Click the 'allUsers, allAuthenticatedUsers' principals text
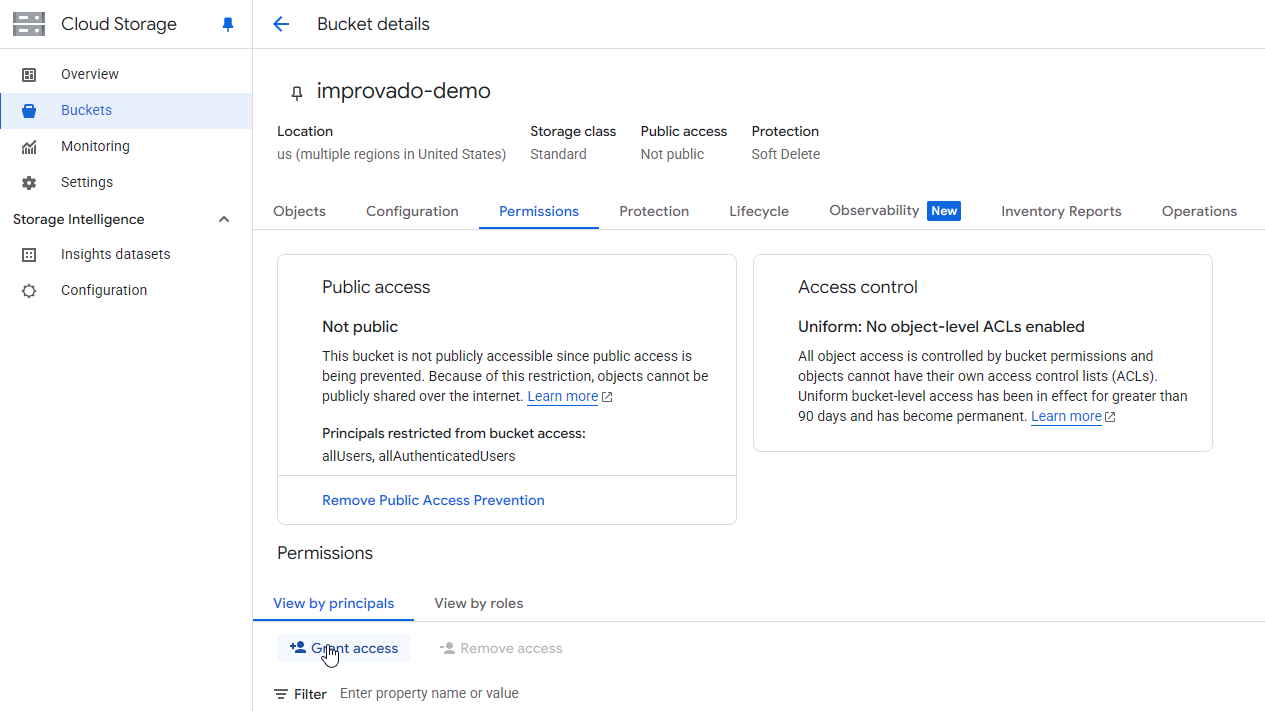1265x711 pixels. [419, 456]
